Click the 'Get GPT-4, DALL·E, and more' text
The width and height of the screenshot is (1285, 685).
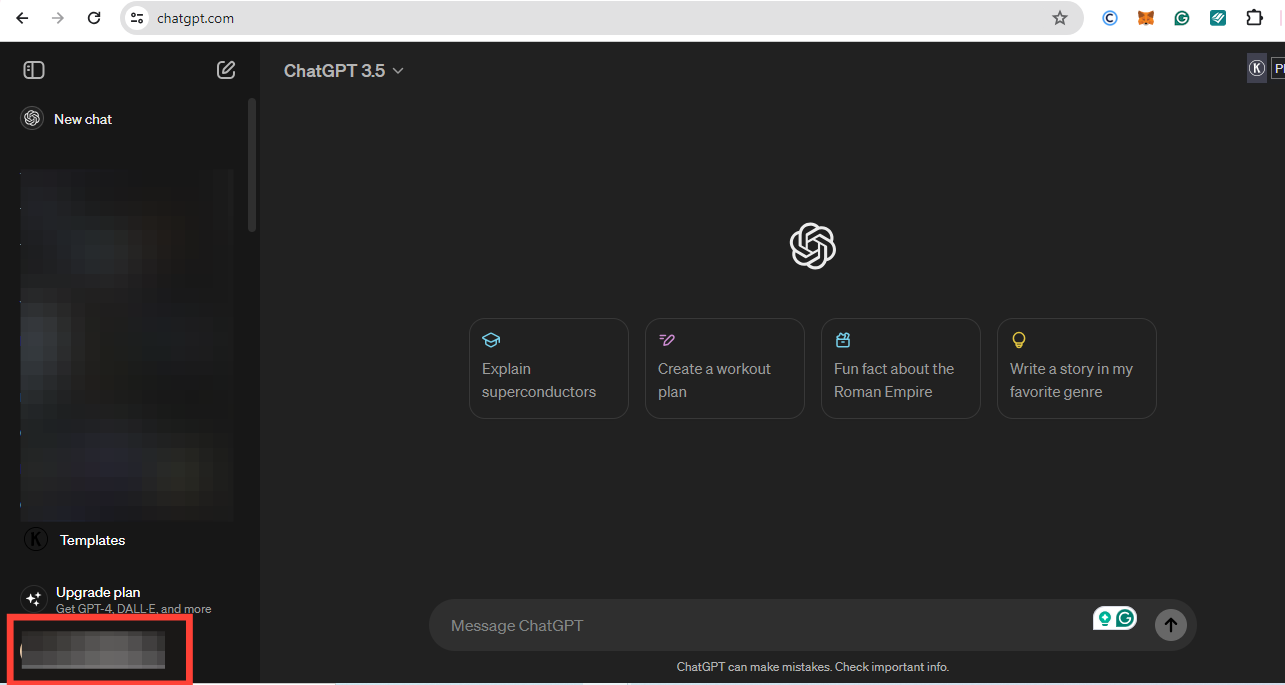tap(134, 609)
